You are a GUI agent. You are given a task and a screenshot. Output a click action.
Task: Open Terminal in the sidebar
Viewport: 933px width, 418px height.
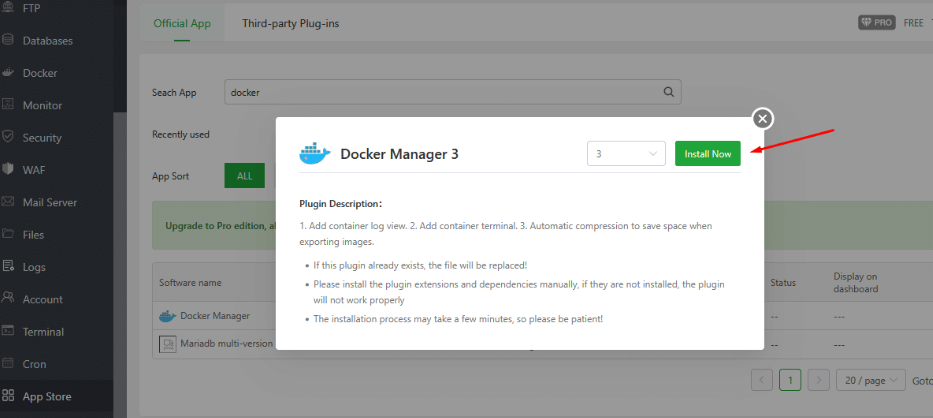pyautogui.click(x=43, y=331)
